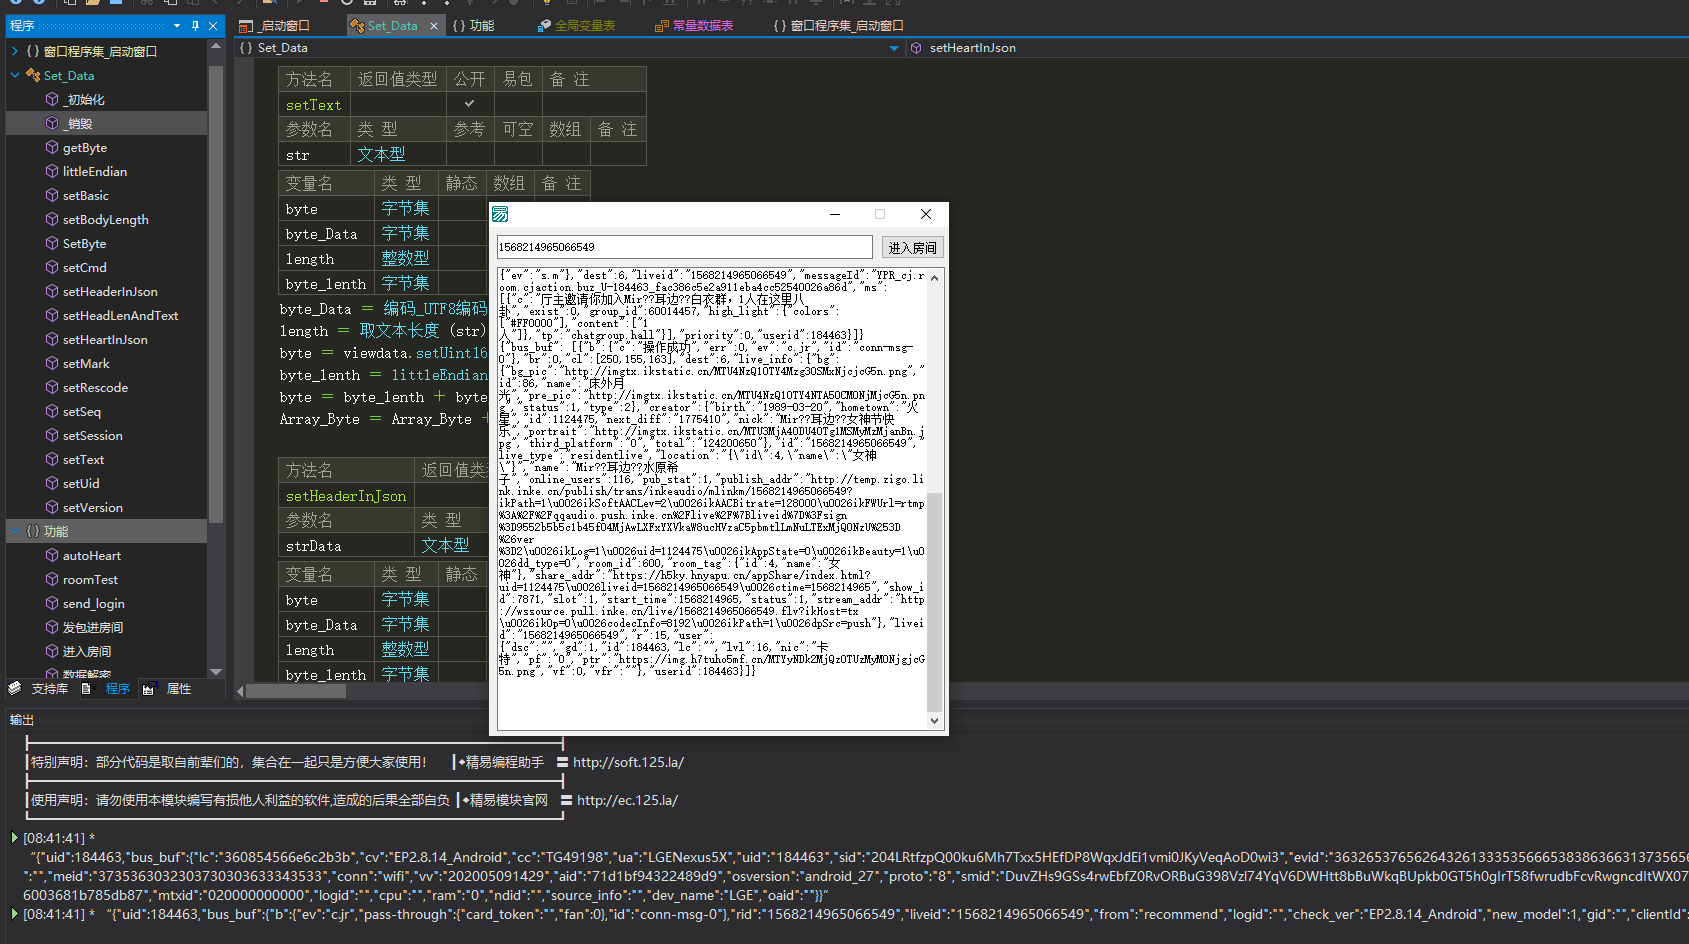
Task: Click byte_Data variable name cell
Action: [x=326, y=234]
